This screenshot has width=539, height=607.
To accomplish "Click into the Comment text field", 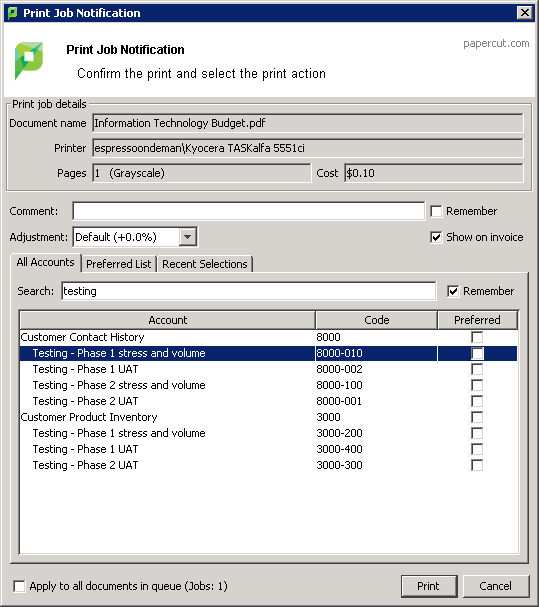I will [x=249, y=211].
